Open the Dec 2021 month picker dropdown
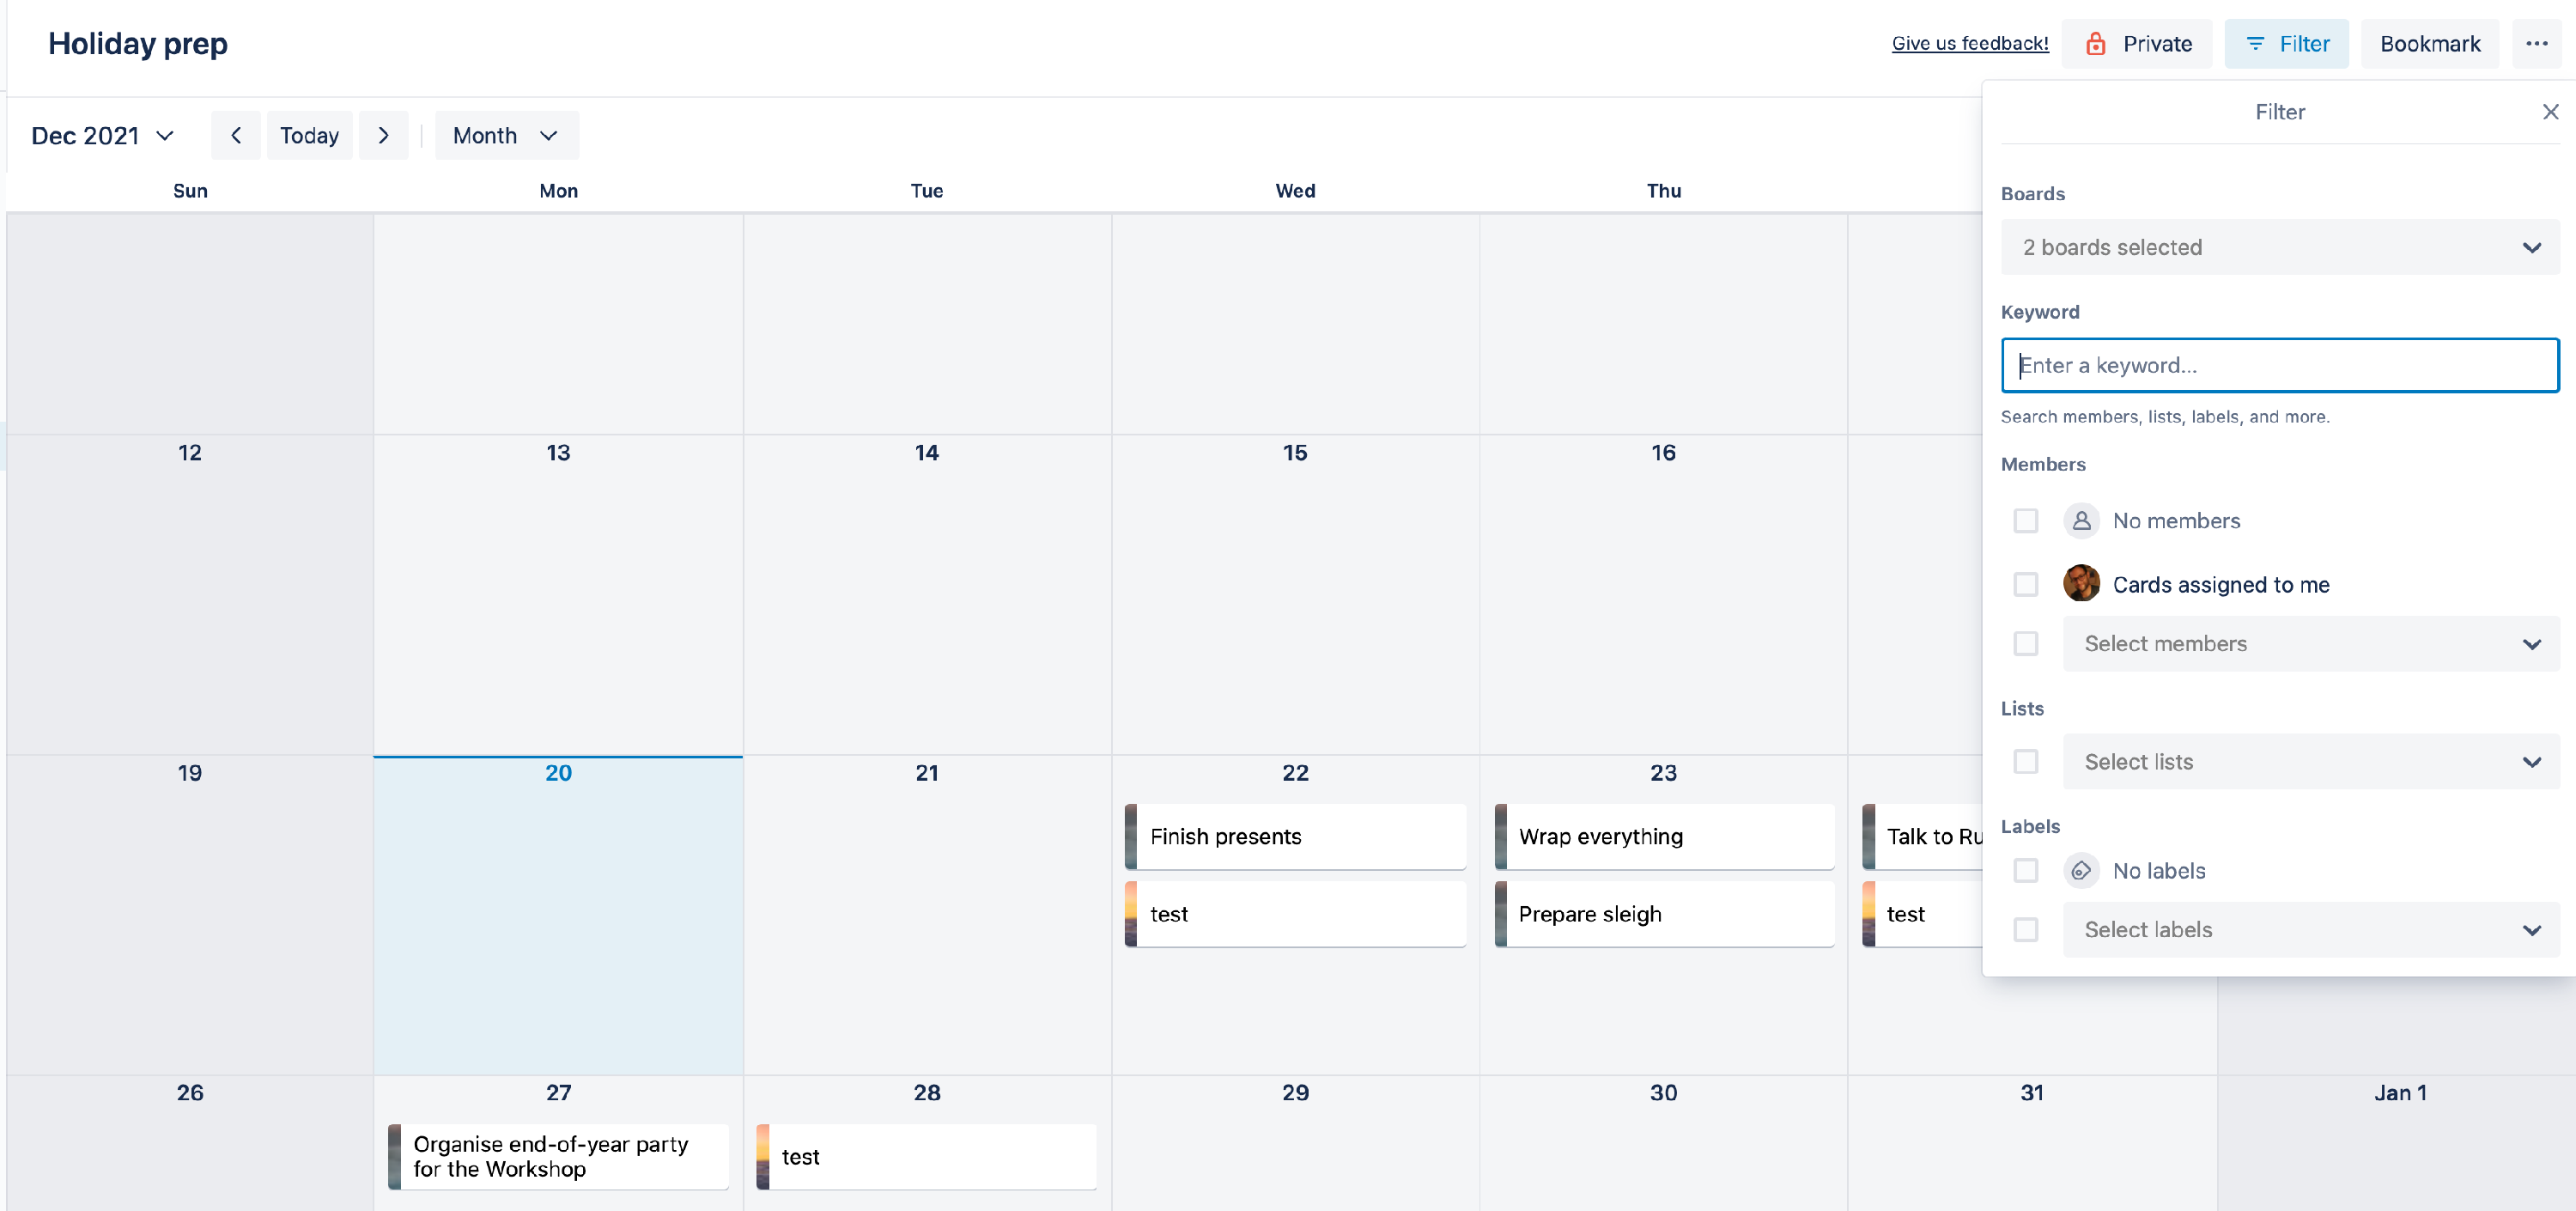The height and width of the screenshot is (1211, 2576). (102, 137)
